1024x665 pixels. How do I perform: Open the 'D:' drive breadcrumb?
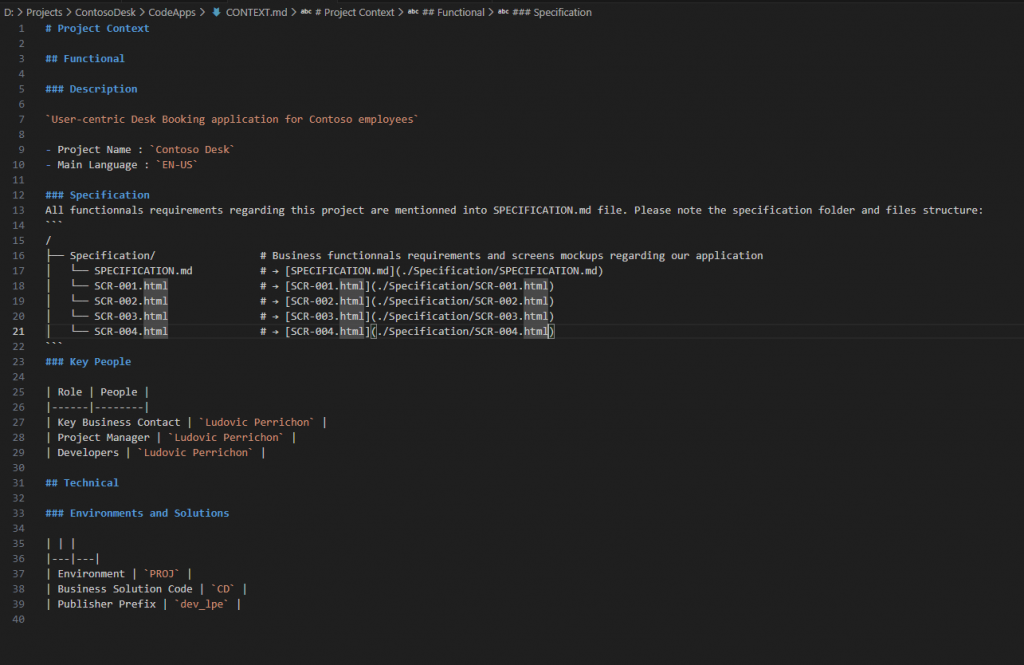click(x=9, y=12)
